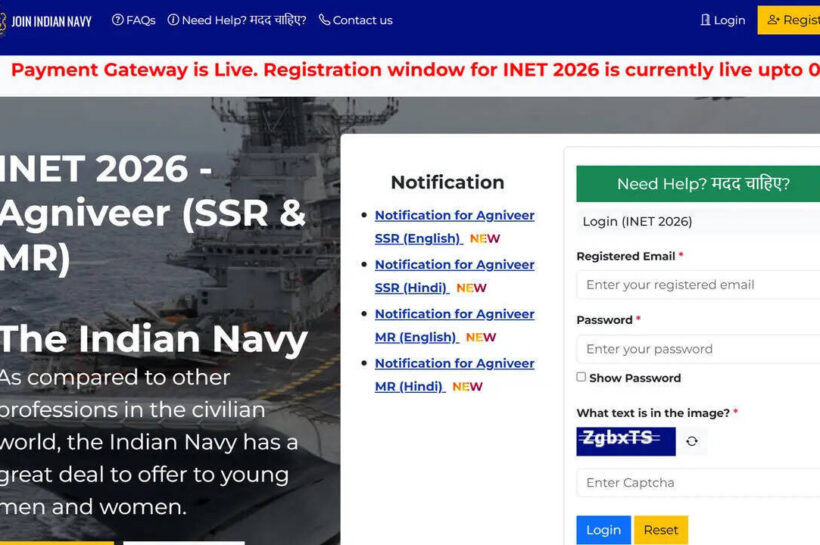Open Need Help? in the top navigation
The image size is (820, 545).
point(237,20)
